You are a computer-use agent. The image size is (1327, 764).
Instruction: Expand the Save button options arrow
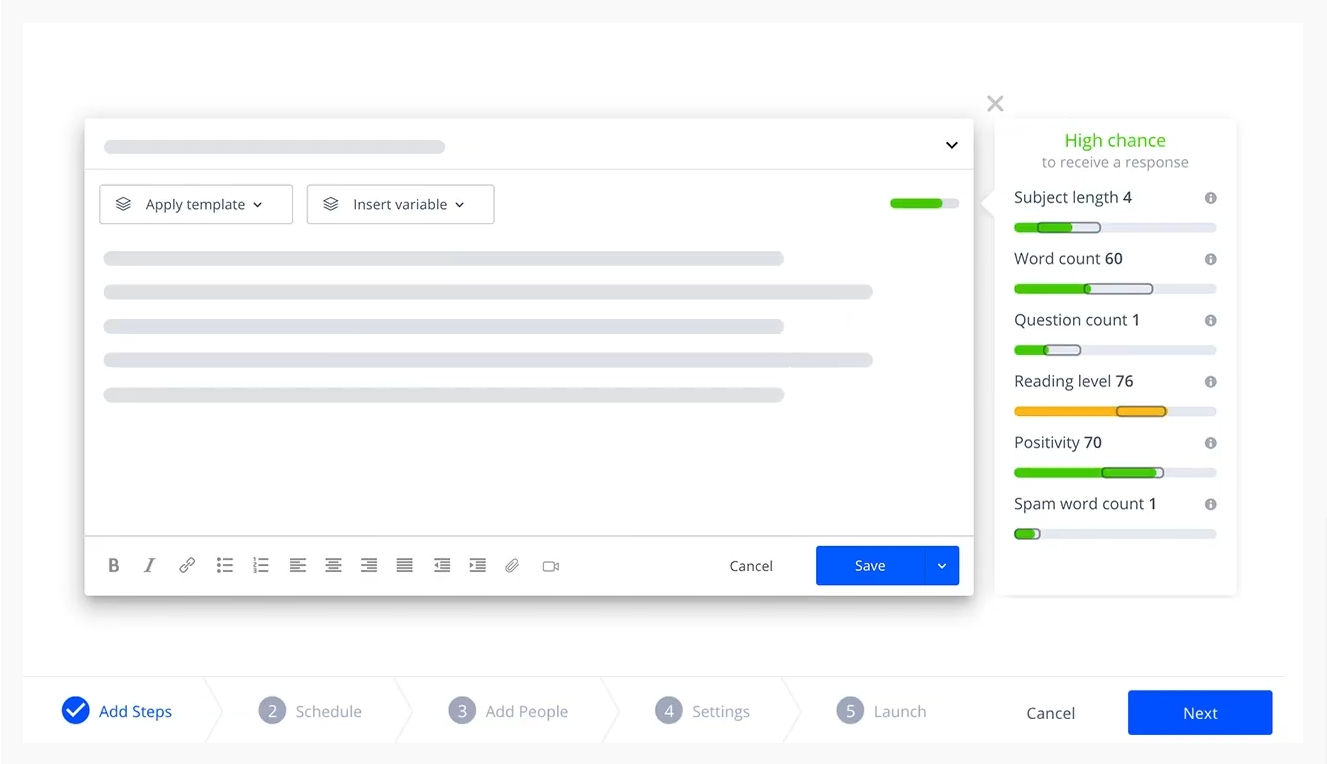tap(941, 566)
